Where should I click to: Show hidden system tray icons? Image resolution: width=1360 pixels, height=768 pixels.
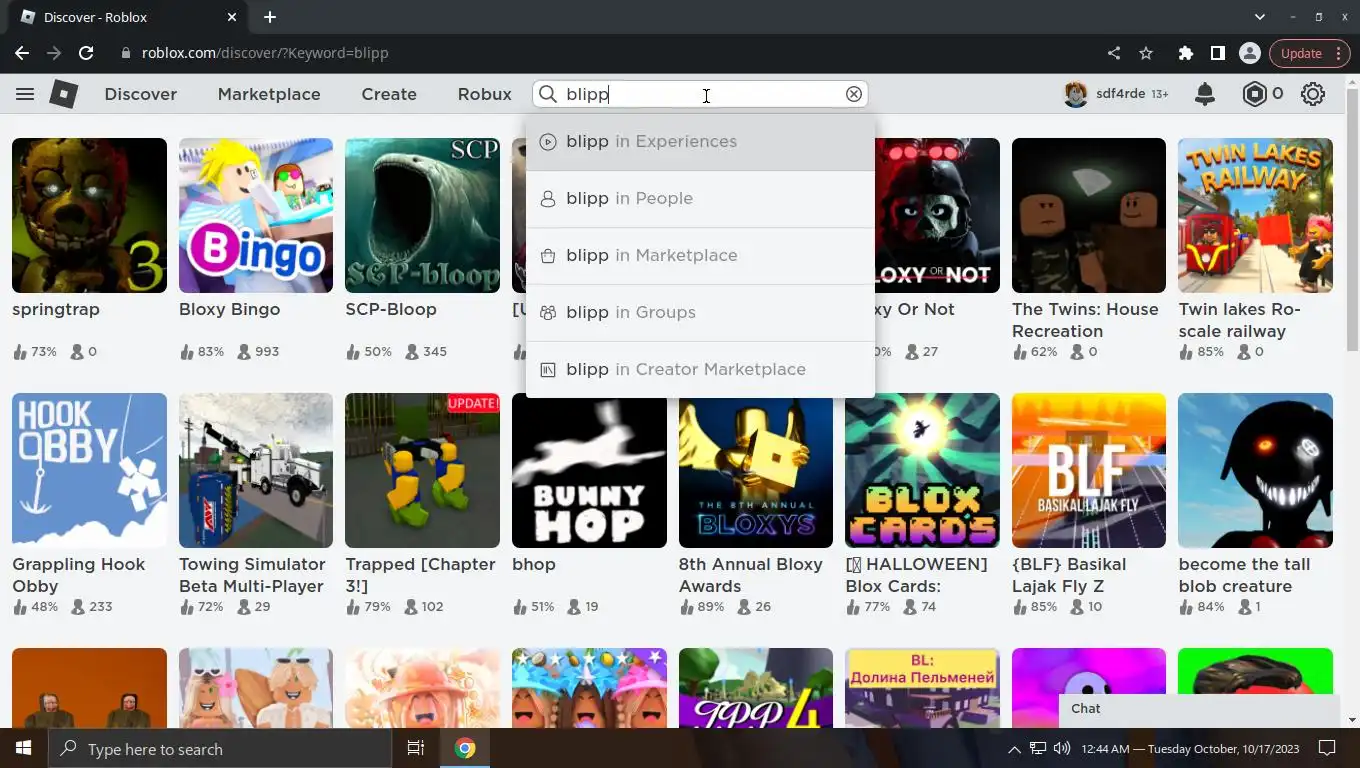pyautogui.click(x=1014, y=748)
